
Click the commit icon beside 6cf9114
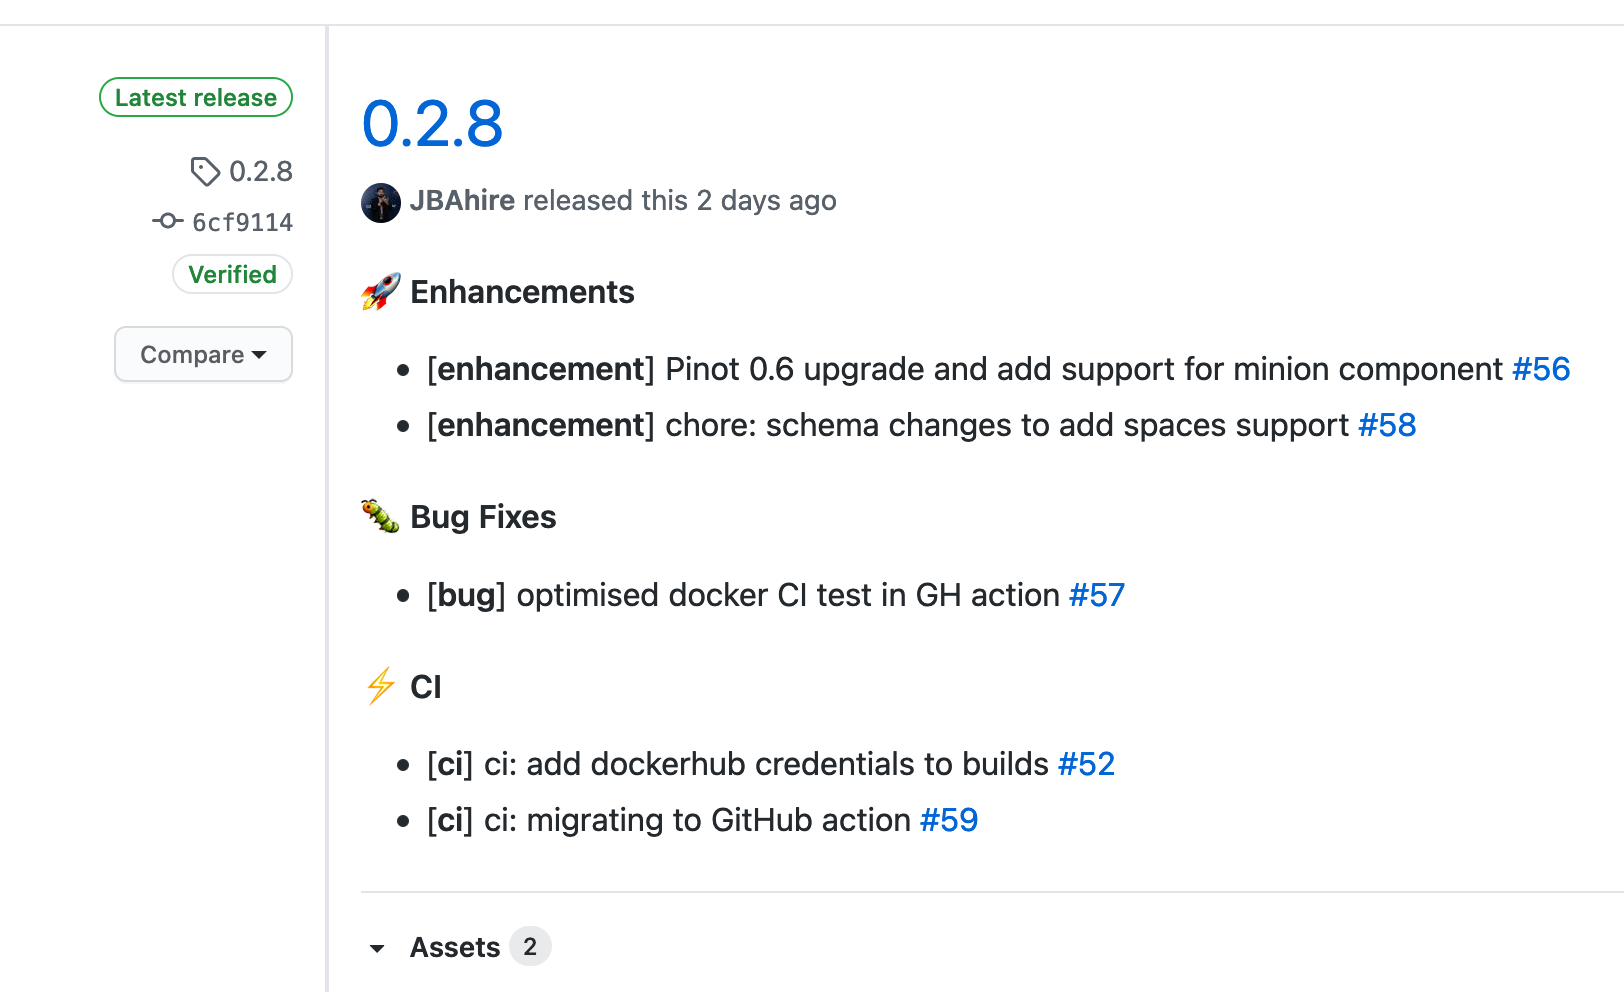pos(167,221)
